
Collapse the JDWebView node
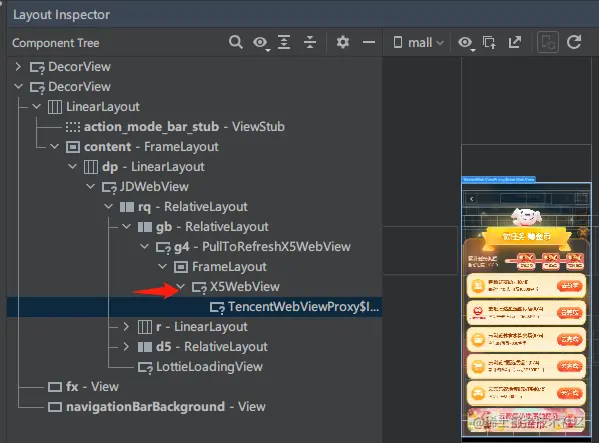pyautogui.click(x=91, y=186)
